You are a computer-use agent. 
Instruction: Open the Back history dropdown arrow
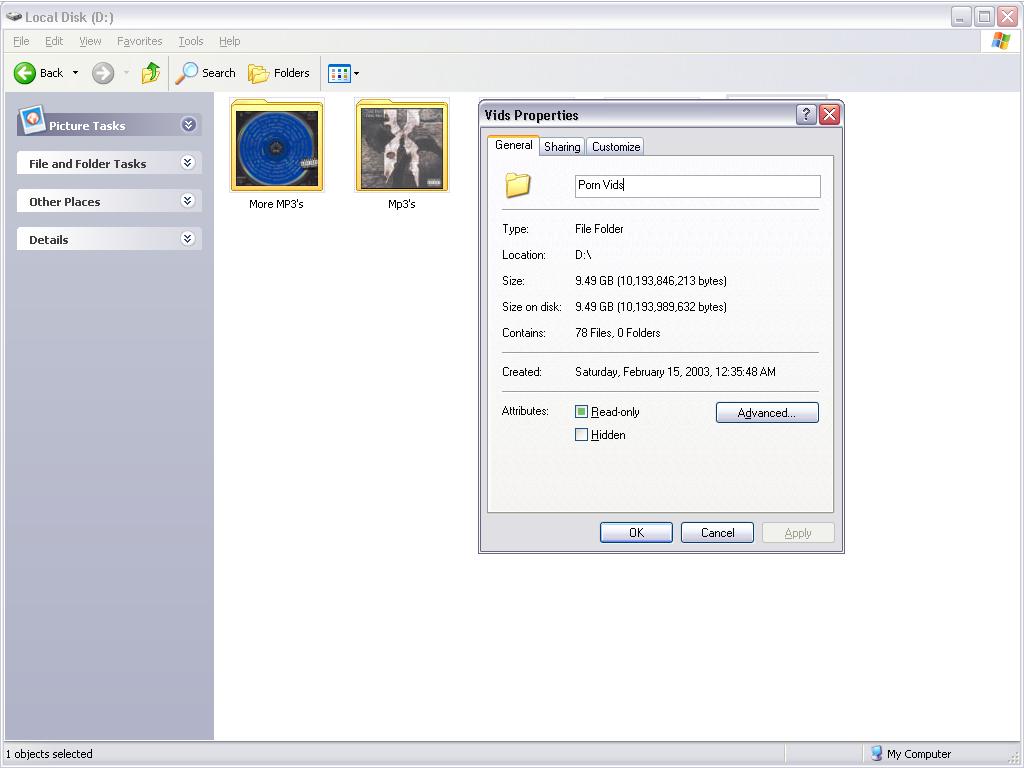(75, 73)
